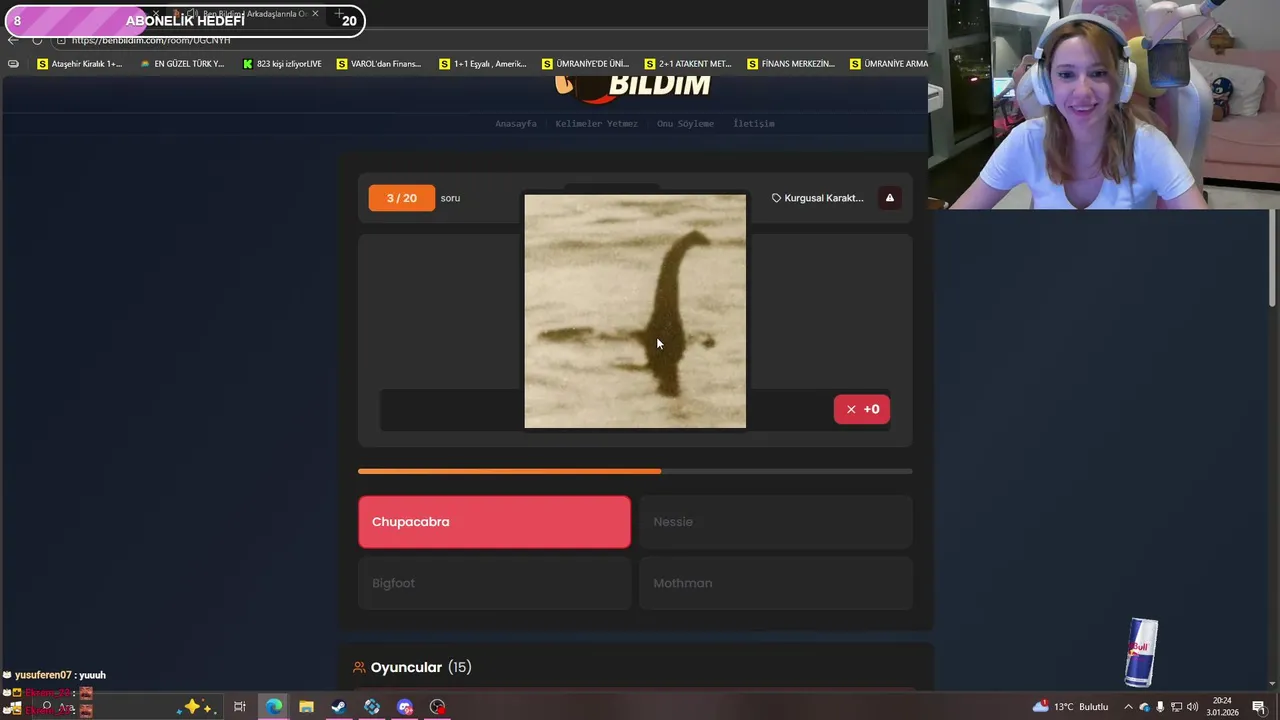Image resolution: width=1280 pixels, height=720 pixels.
Task: Open the 823 kişi izliyorLIVE bookmark
Action: tap(282, 64)
